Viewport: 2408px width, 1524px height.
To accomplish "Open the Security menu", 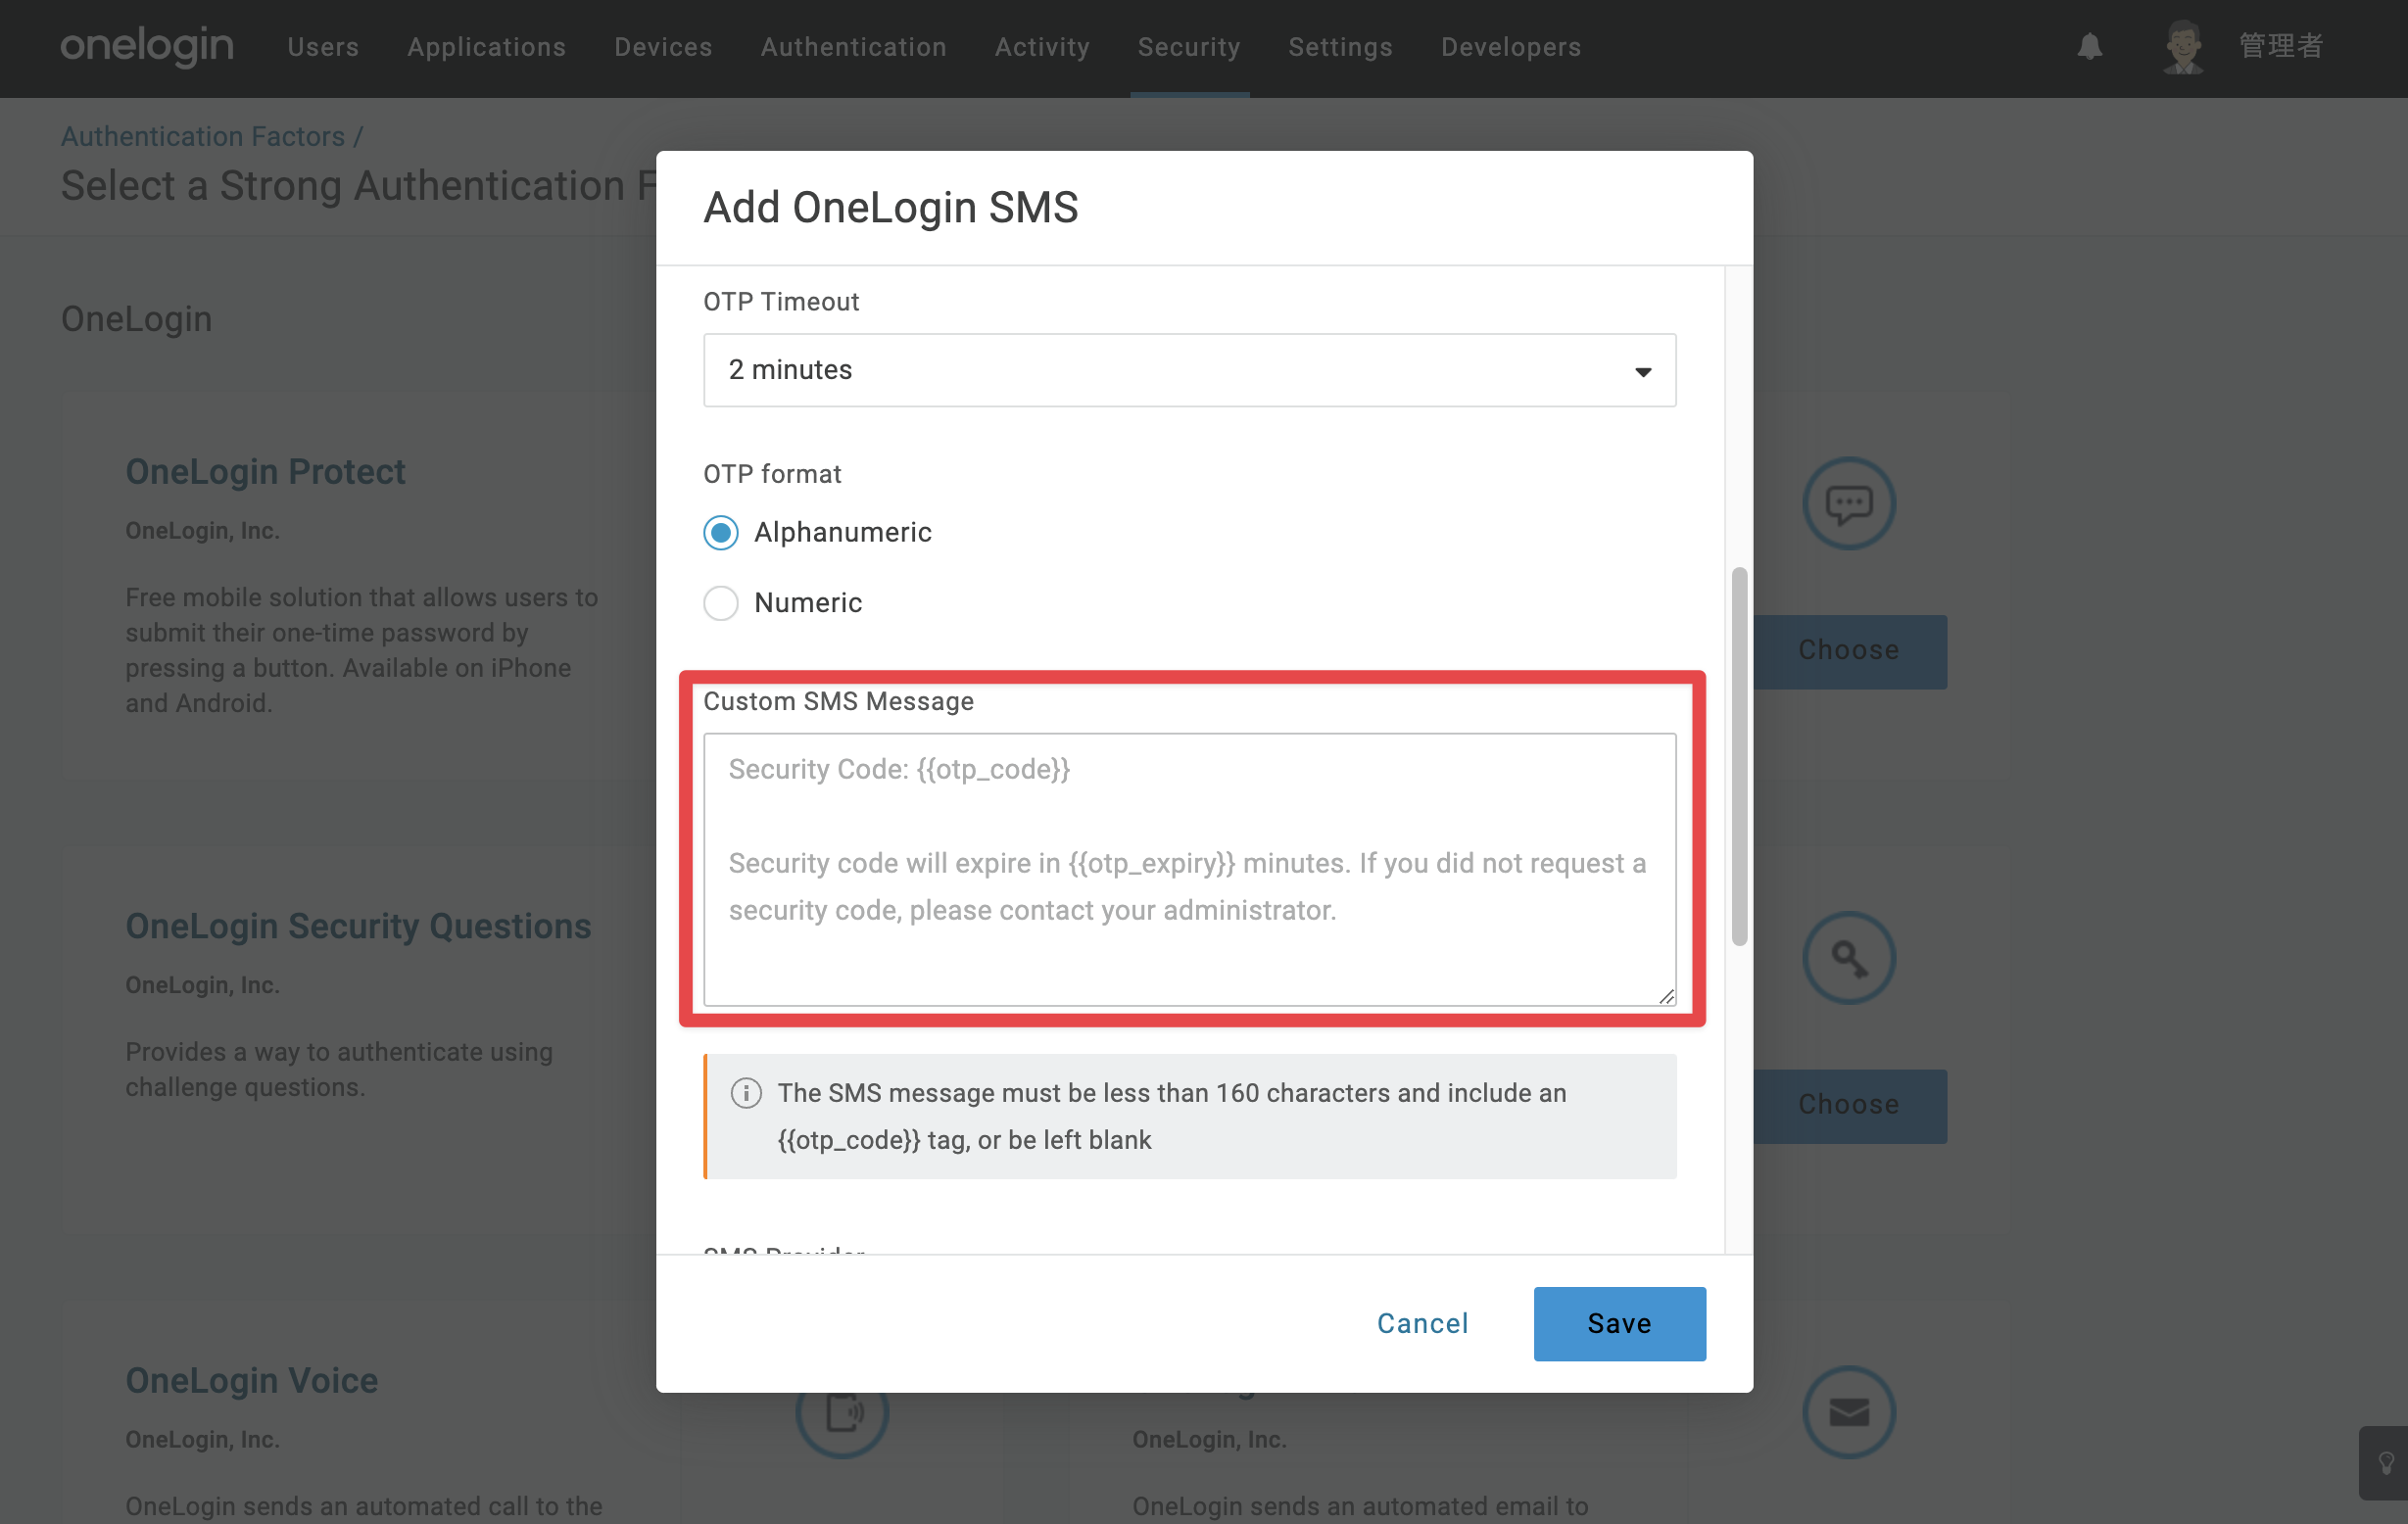I will click(1189, 47).
